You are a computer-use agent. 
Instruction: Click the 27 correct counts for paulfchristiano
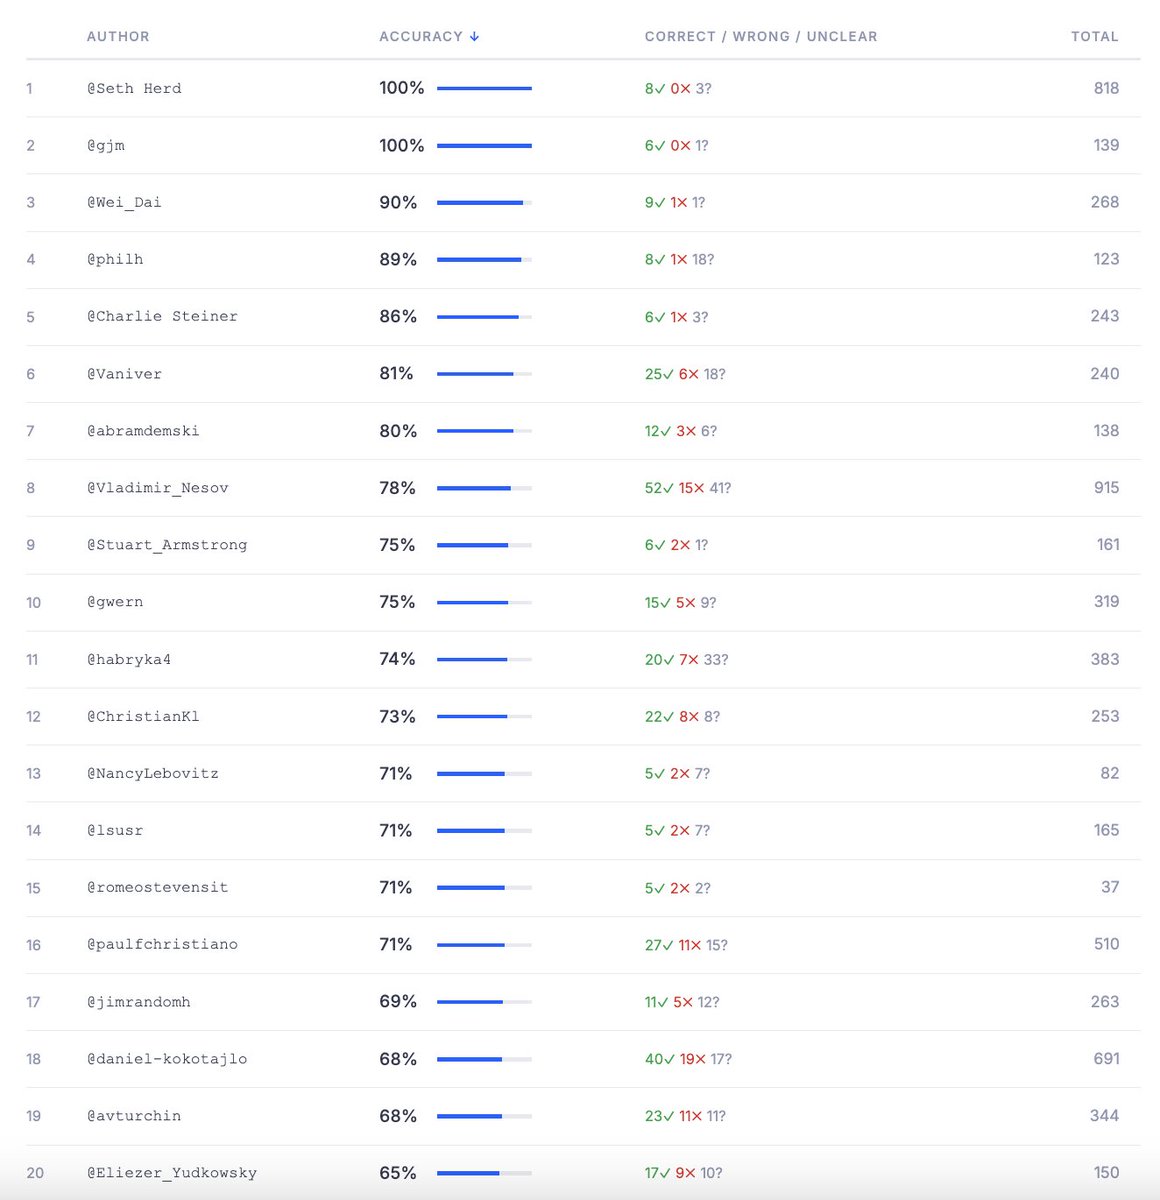pos(659,944)
